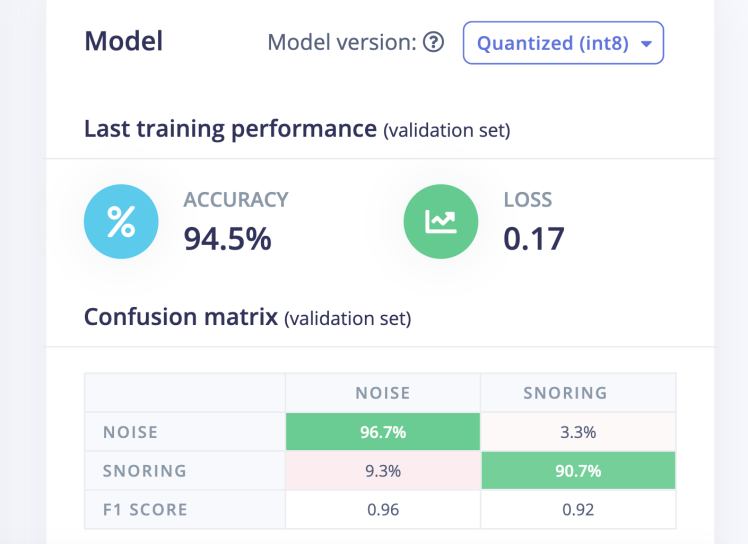Click the arrow on the model version dropdown
The image size is (748, 544).
click(x=645, y=44)
